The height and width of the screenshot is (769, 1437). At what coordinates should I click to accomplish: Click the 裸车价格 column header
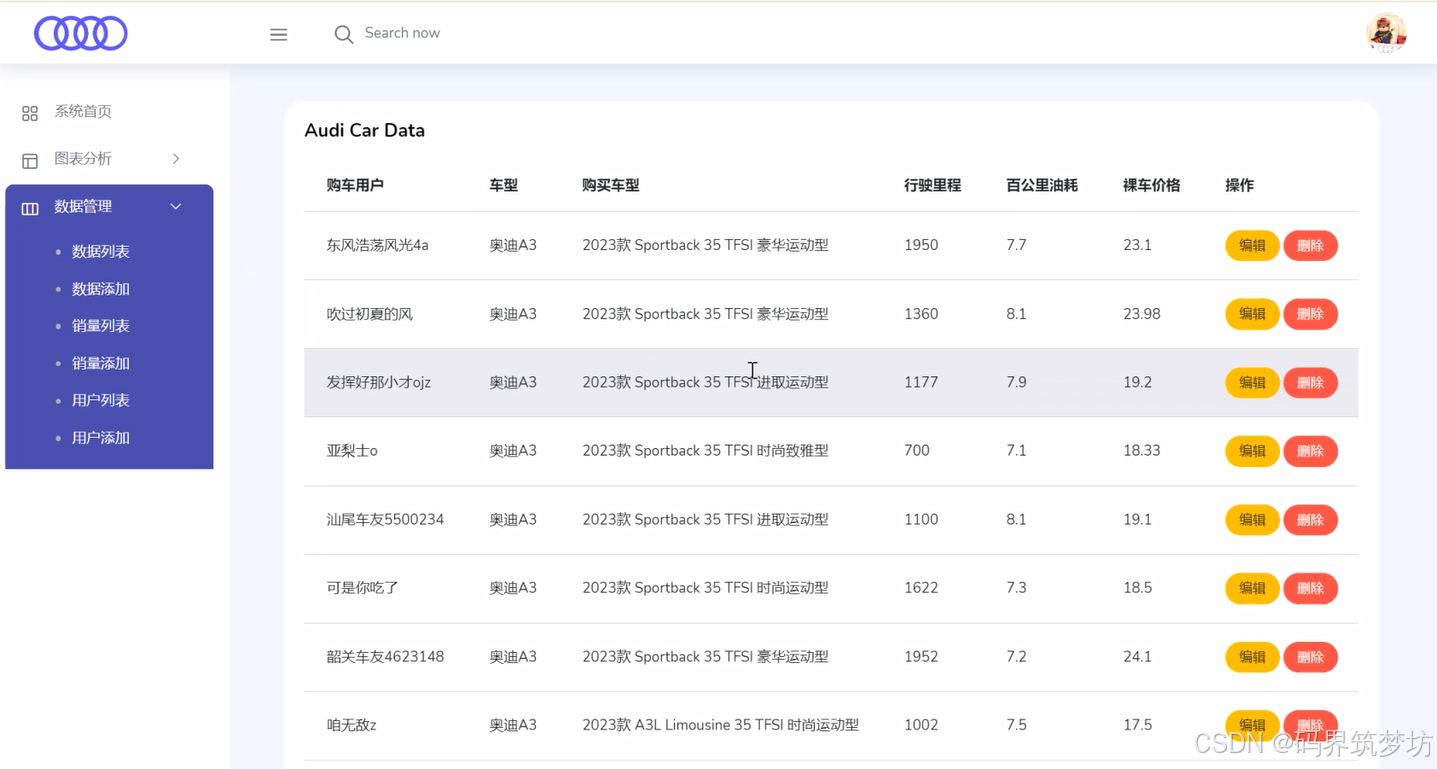click(x=1152, y=185)
